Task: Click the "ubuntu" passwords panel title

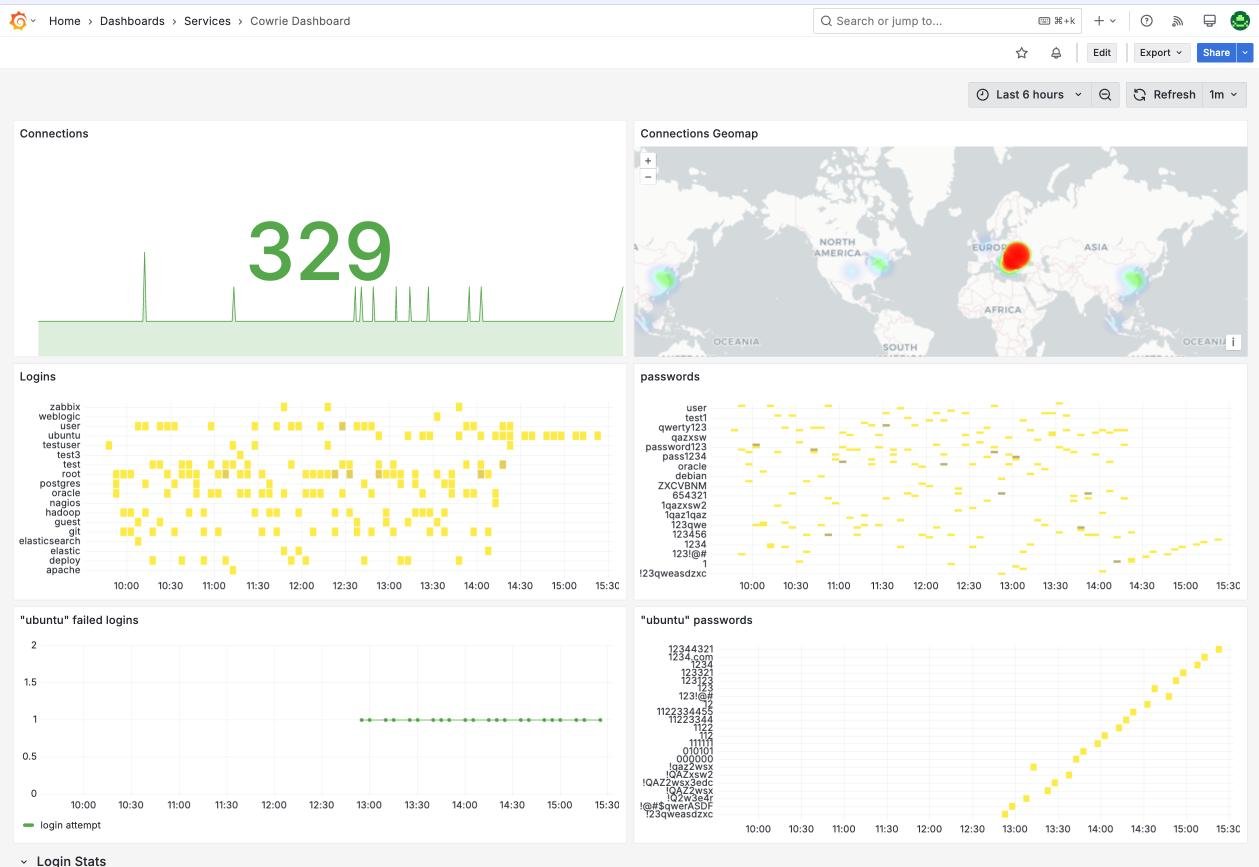Action: [696, 620]
